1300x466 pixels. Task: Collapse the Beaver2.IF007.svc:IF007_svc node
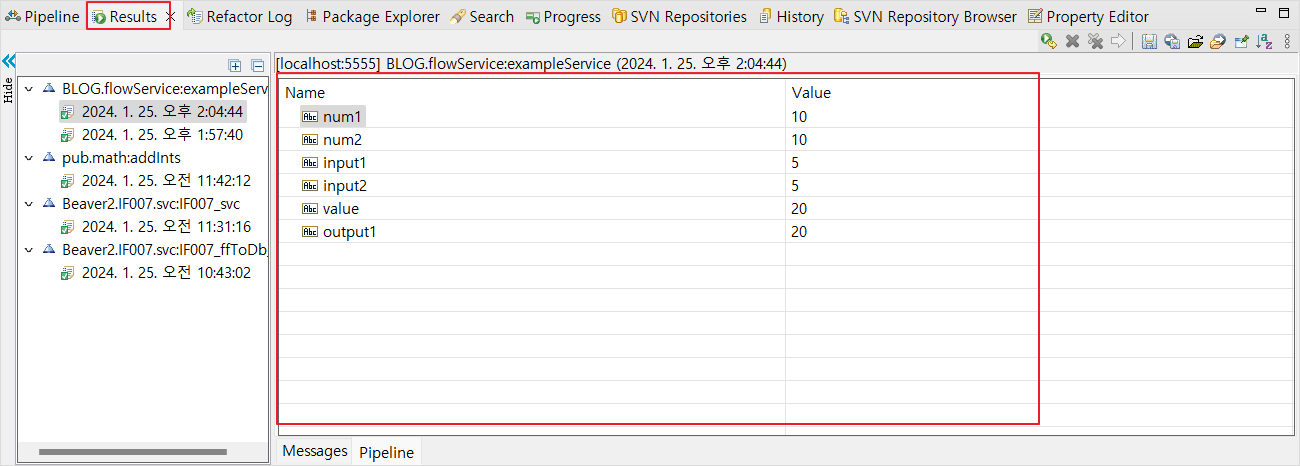click(28, 203)
